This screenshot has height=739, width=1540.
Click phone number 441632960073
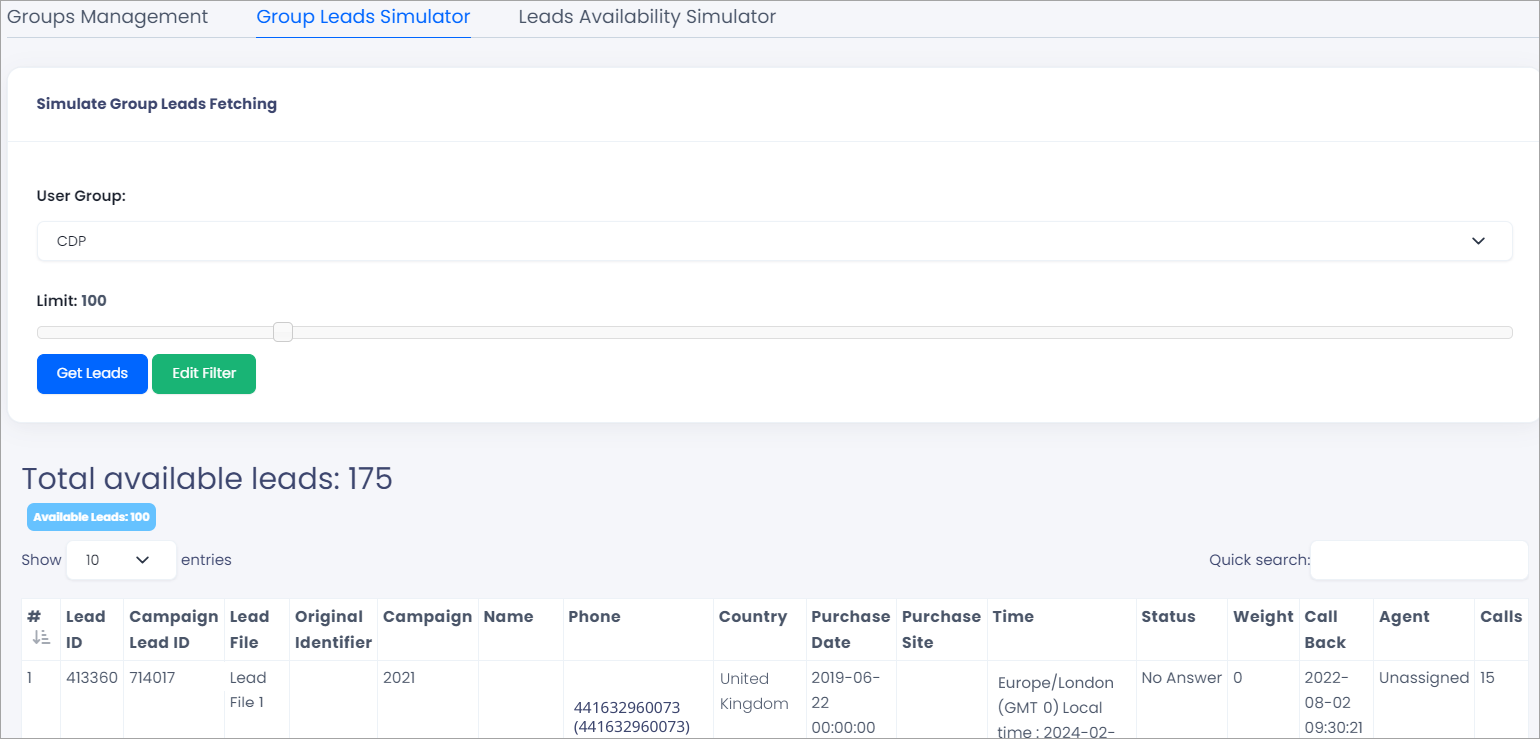click(627, 708)
